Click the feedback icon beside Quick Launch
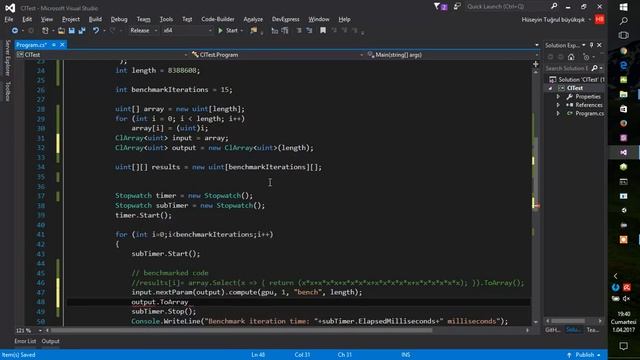 [457, 7]
